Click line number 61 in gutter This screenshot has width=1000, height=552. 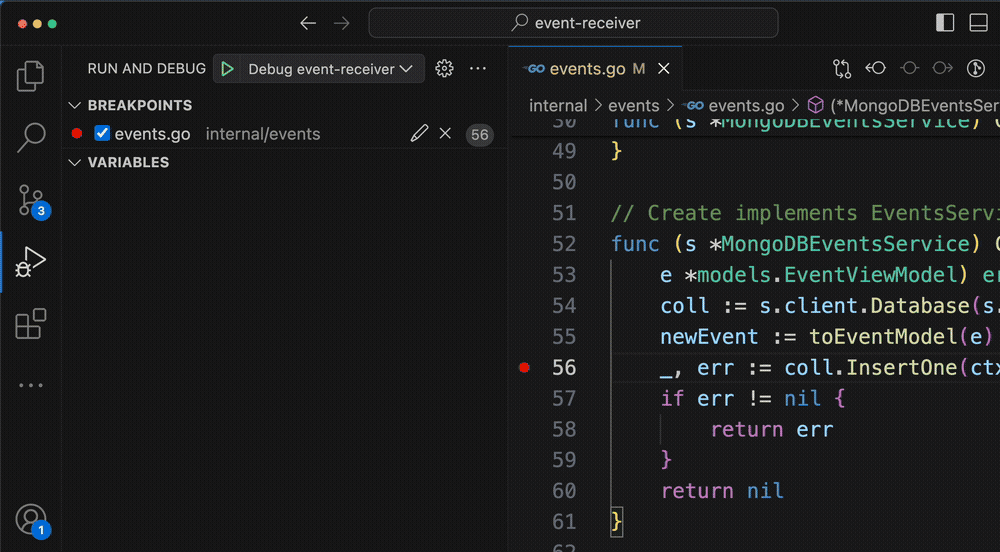[564, 521]
